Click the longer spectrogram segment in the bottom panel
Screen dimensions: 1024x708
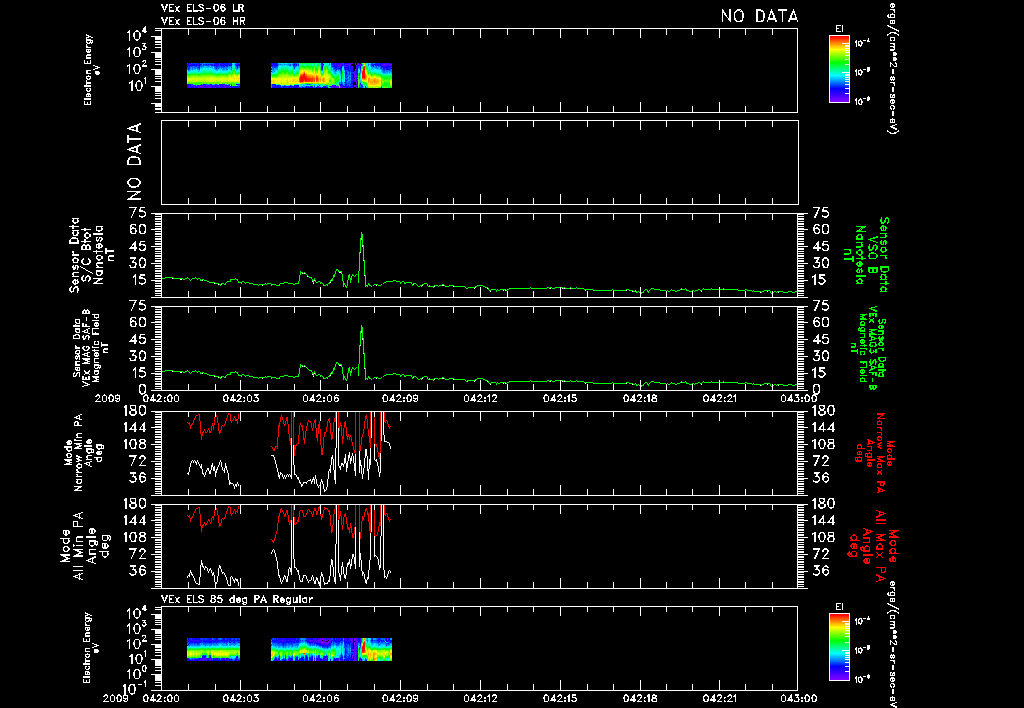point(331,649)
